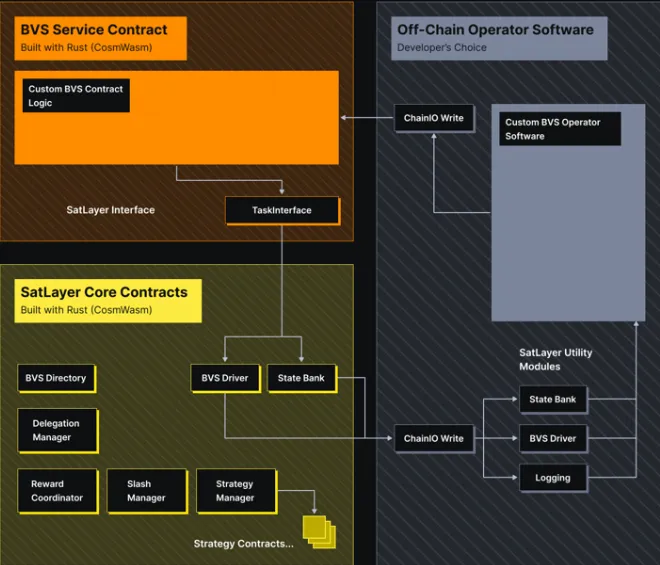Click the stacked yellow Strategy Contracts icon
Image resolution: width=660 pixels, height=565 pixels.
point(319,531)
